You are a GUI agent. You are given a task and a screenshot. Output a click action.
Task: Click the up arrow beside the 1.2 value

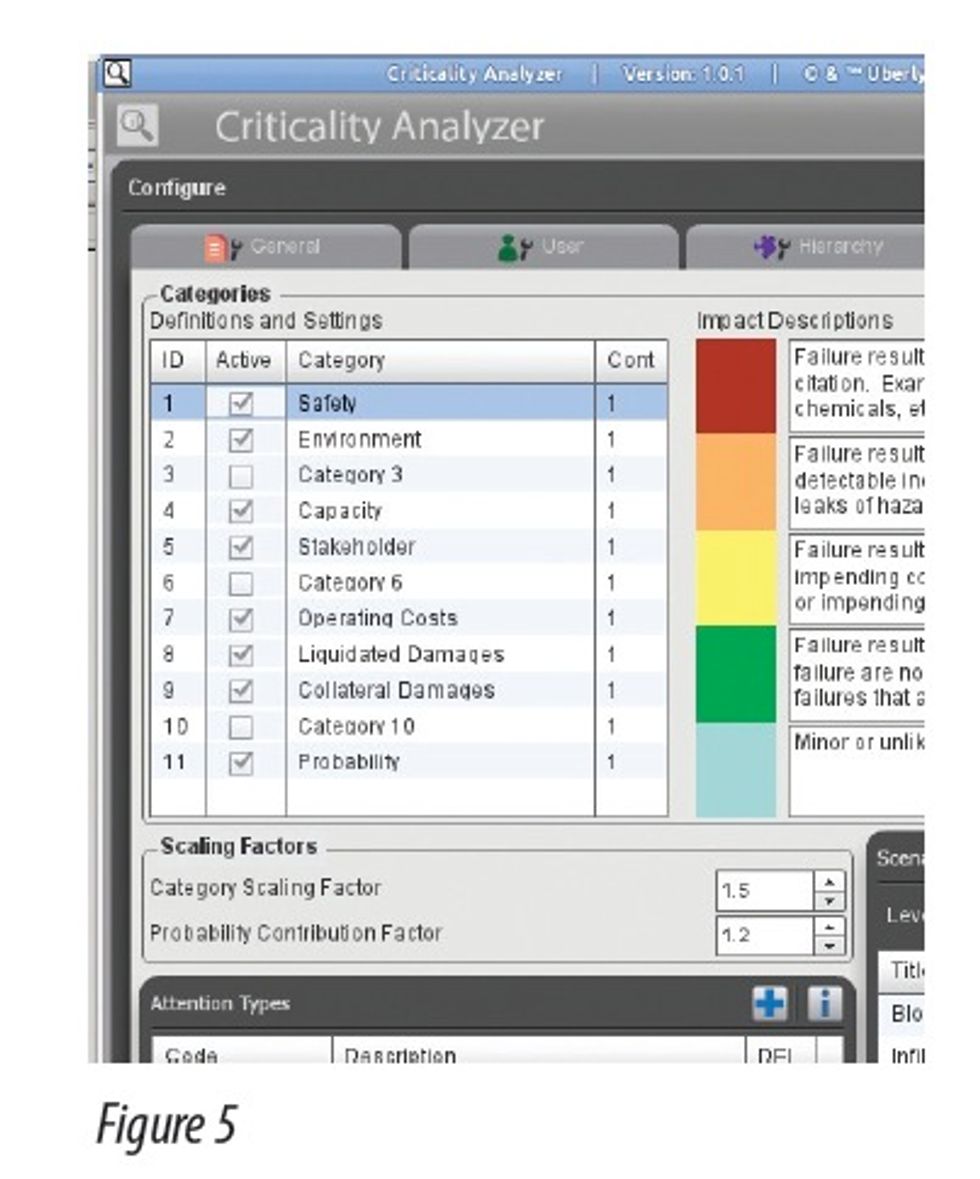pos(829,926)
